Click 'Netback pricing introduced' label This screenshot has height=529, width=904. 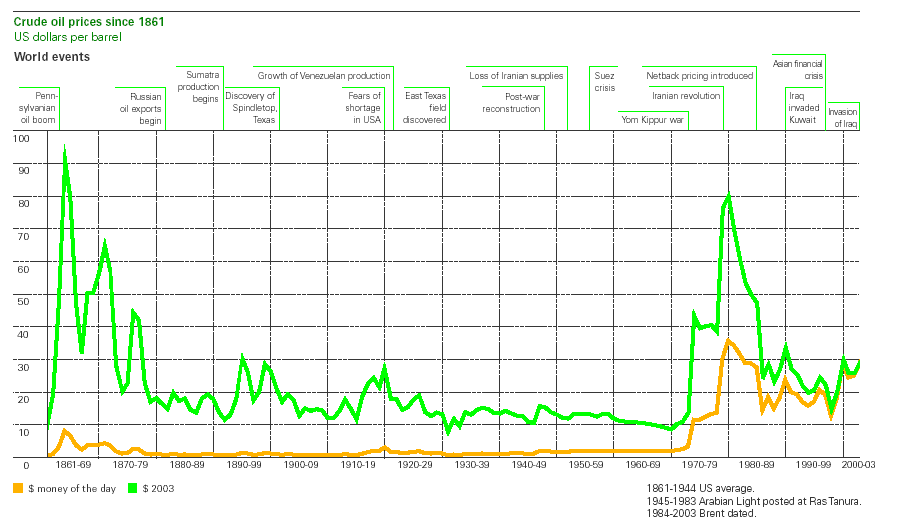click(699, 75)
